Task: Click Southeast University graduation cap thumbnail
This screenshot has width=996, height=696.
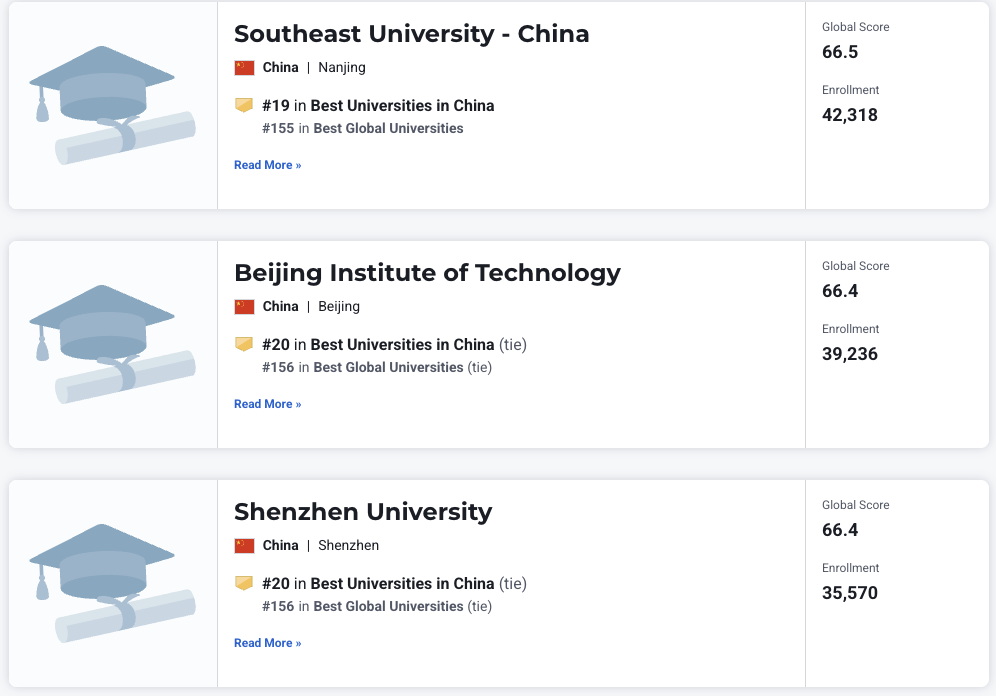Action: click(112, 105)
